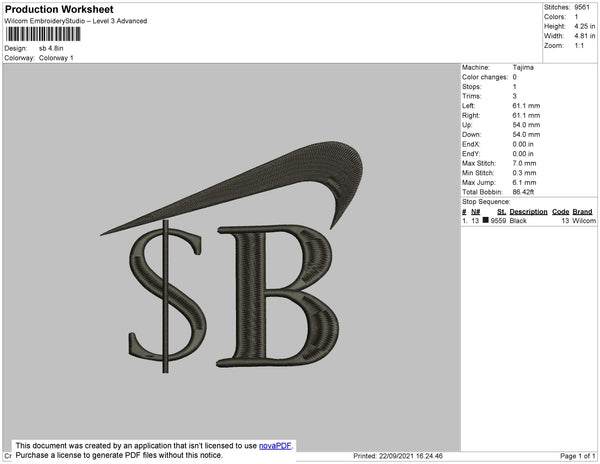Click the Min Stitch value 0.3 mm

[x=524, y=173]
